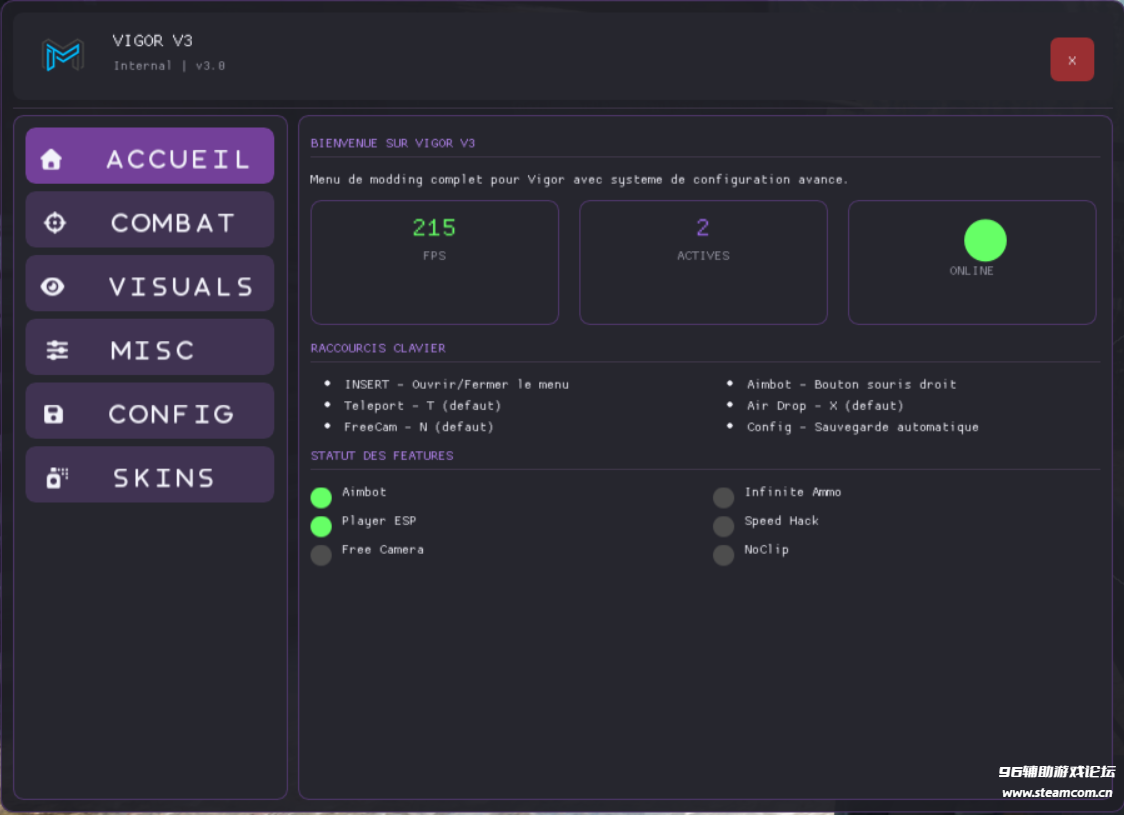Toggle the Free Camera status indicator
Image resolution: width=1124 pixels, height=815 pixels.
321,555
